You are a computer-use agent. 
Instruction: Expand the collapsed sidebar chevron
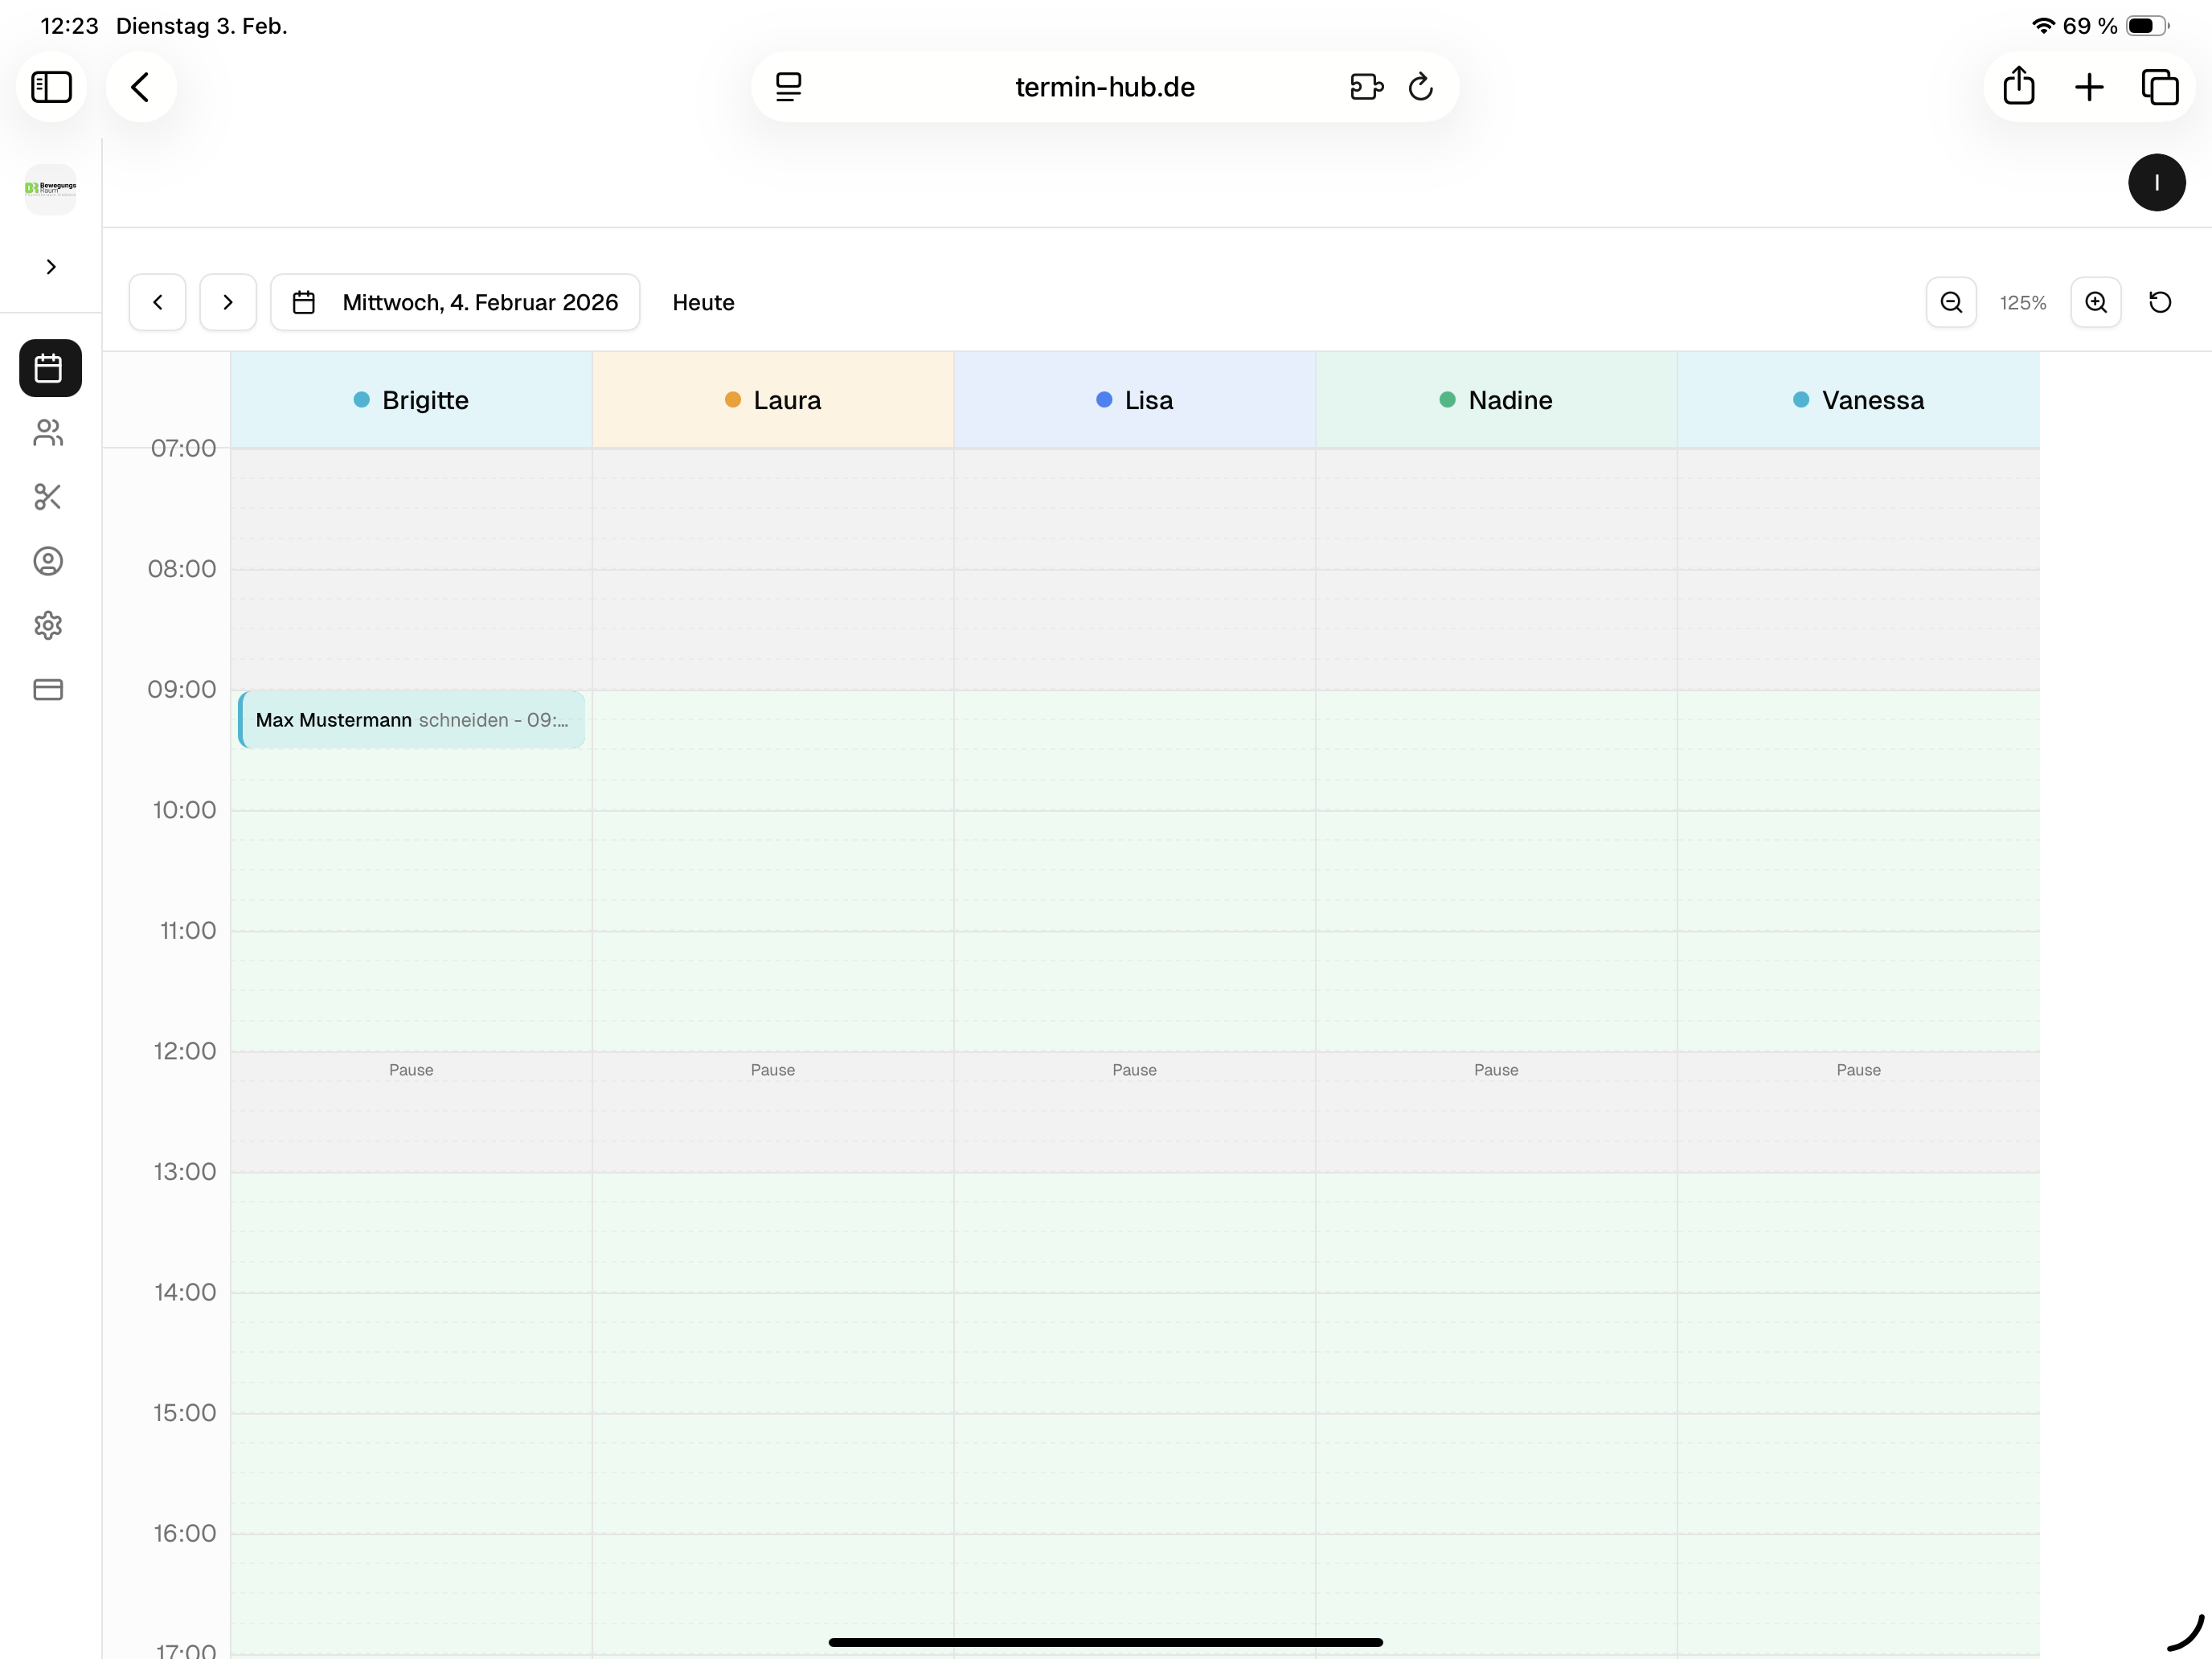coord(51,267)
